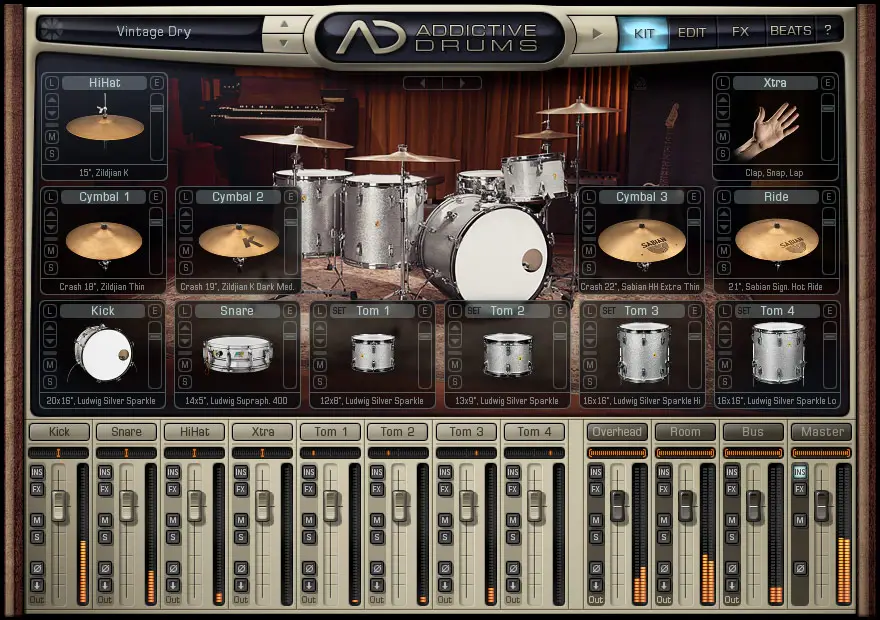
Task: Solo the Kick kit piece slot
Action: pyautogui.click(x=50, y=382)
